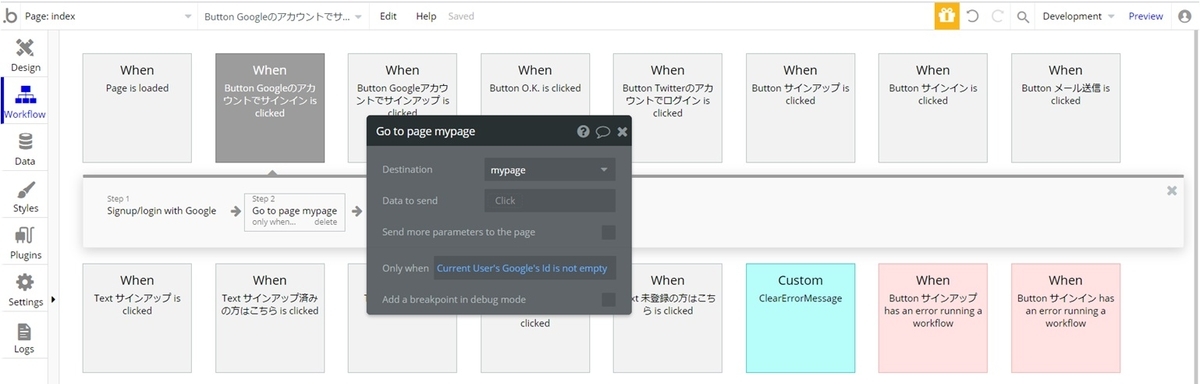The height and width of the screenshot is (384, 1200).
Task: Toggle Send more parameters to the page
Action: (x=608, y=232)
